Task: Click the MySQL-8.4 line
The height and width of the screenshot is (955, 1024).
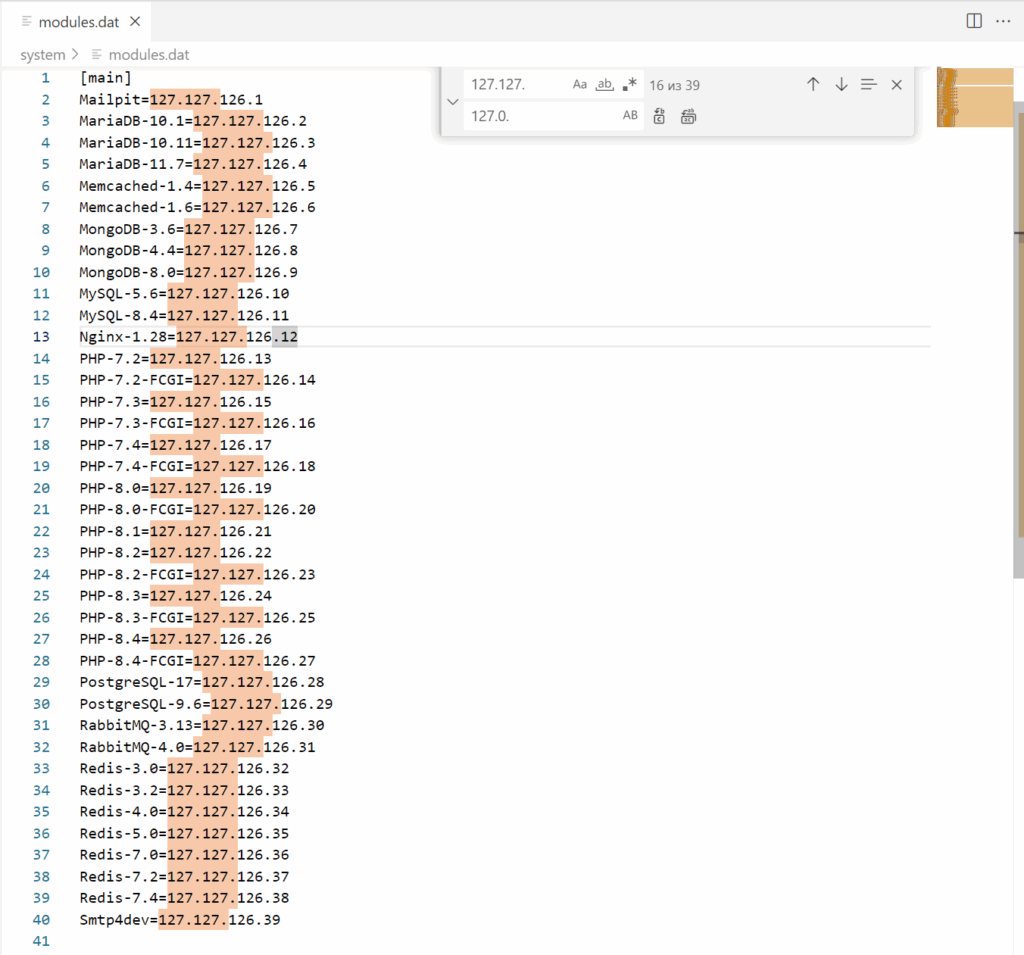Action: 184,315
